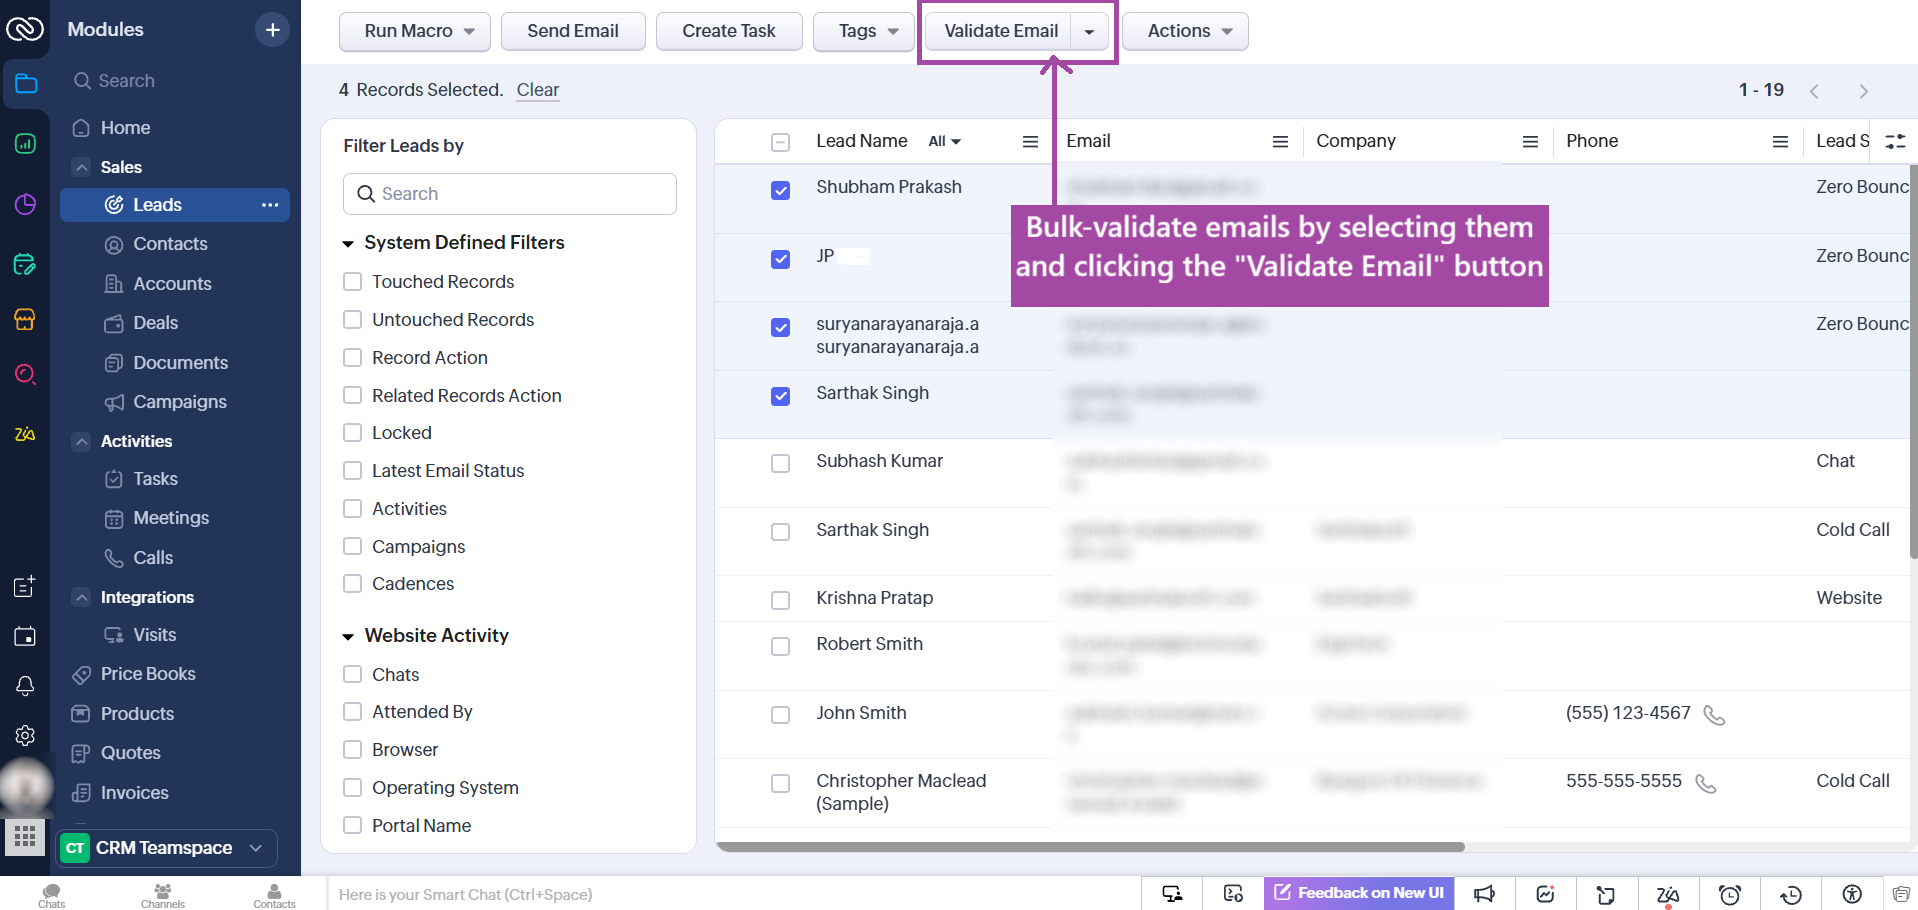Open the app launcher grid icon

(25, 836)
